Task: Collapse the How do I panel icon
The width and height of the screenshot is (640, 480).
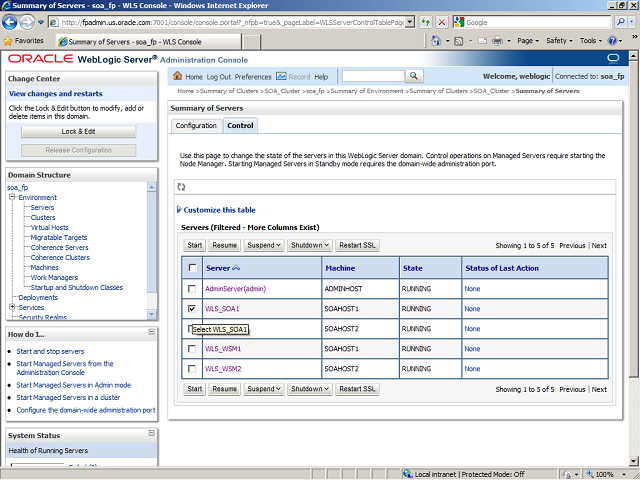Action: (x=151, y=334)
